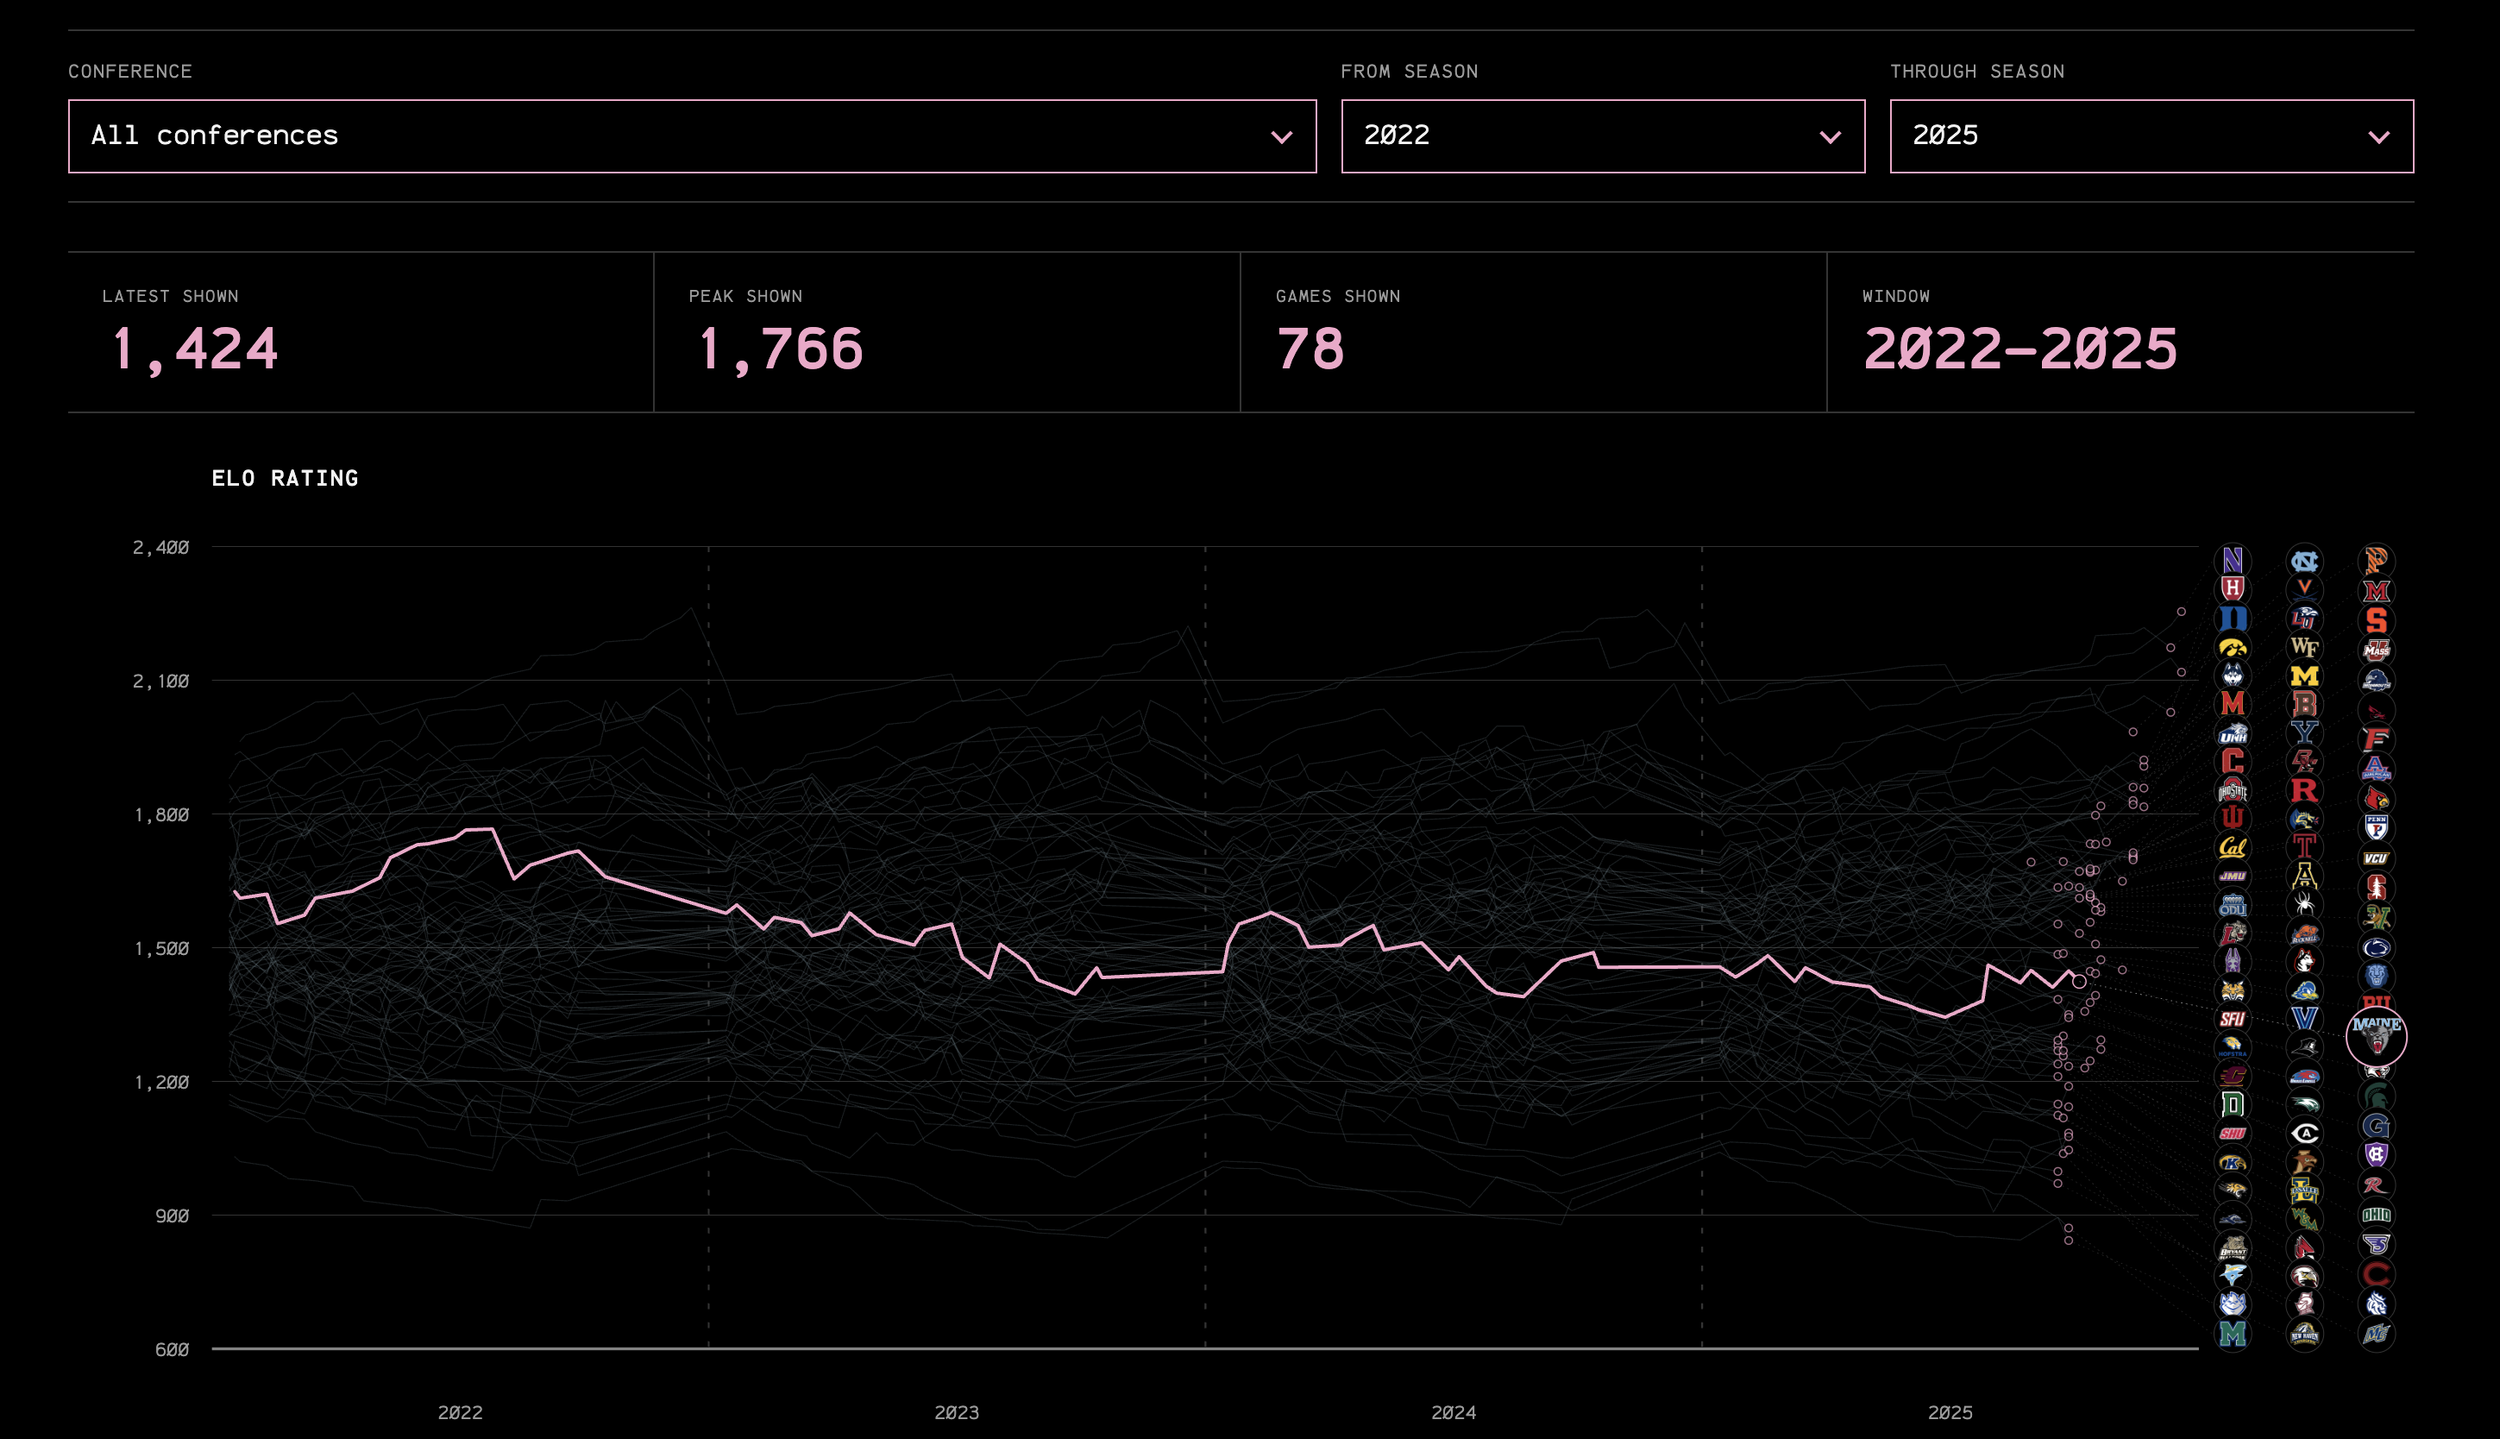Select the William & Mary W&M logo

(2304, 1219)
